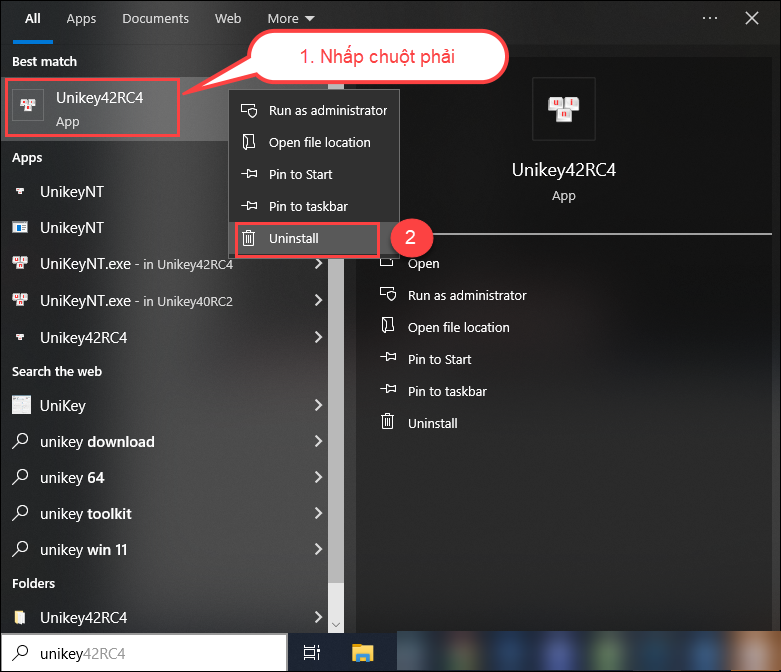Choose Pin to taskbar in context menu

click(314, 206)
